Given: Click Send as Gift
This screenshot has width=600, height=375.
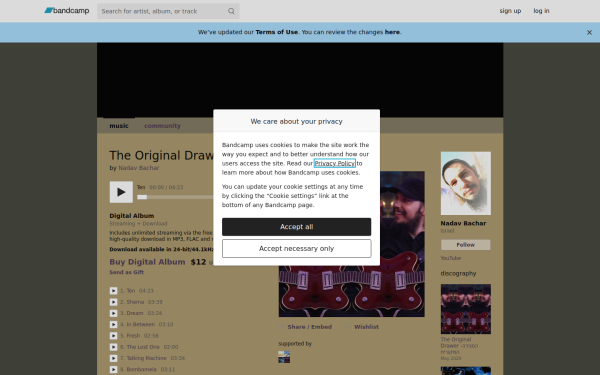Looking at the screenshot, I should (127, 272).
